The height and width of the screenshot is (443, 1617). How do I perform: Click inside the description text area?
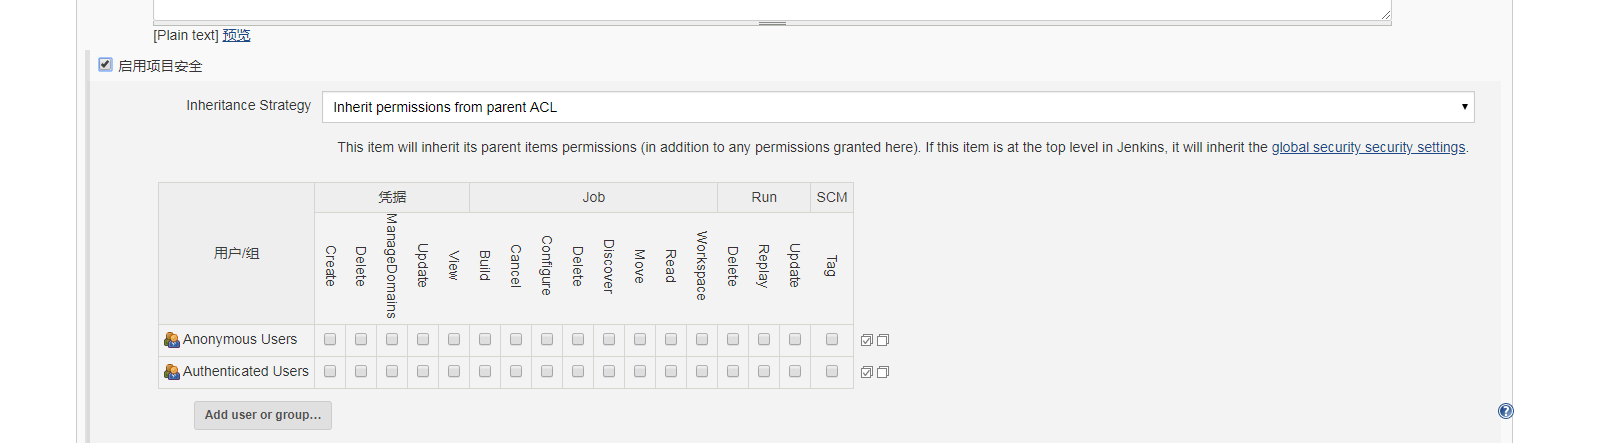[x=770, y=8]
